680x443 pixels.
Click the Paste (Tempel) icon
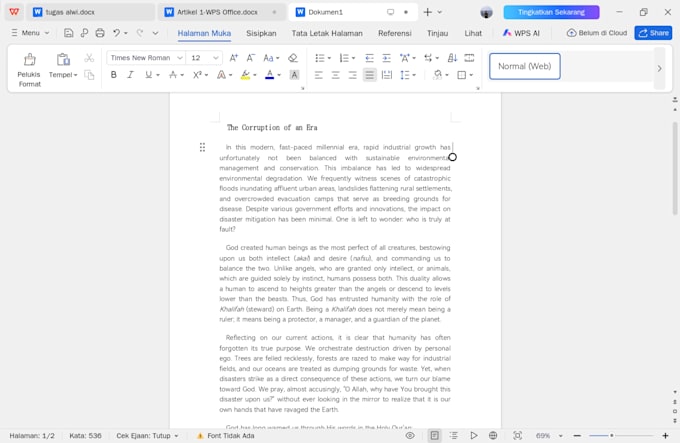tap(63, 59)
